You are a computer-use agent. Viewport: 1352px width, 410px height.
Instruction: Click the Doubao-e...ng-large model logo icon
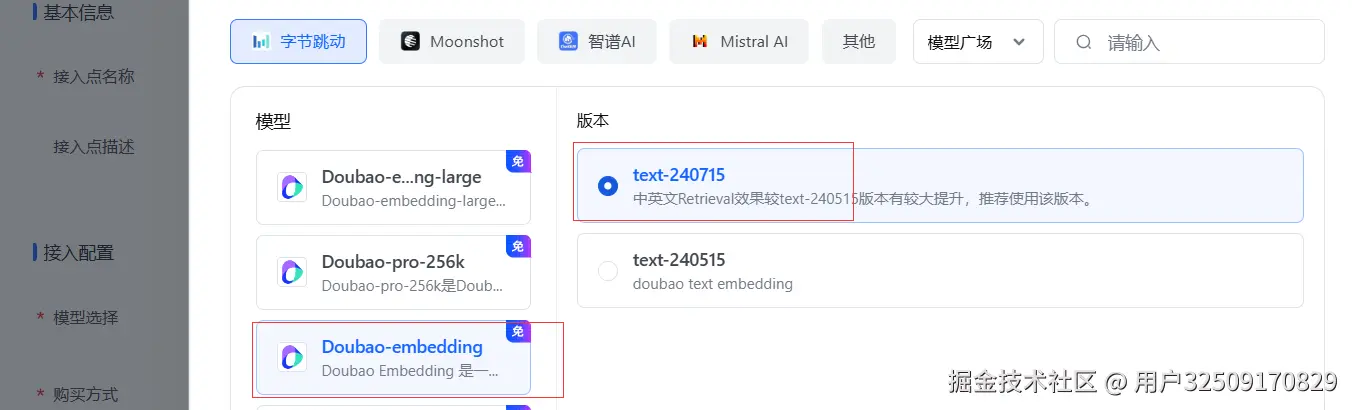[292, 187]
